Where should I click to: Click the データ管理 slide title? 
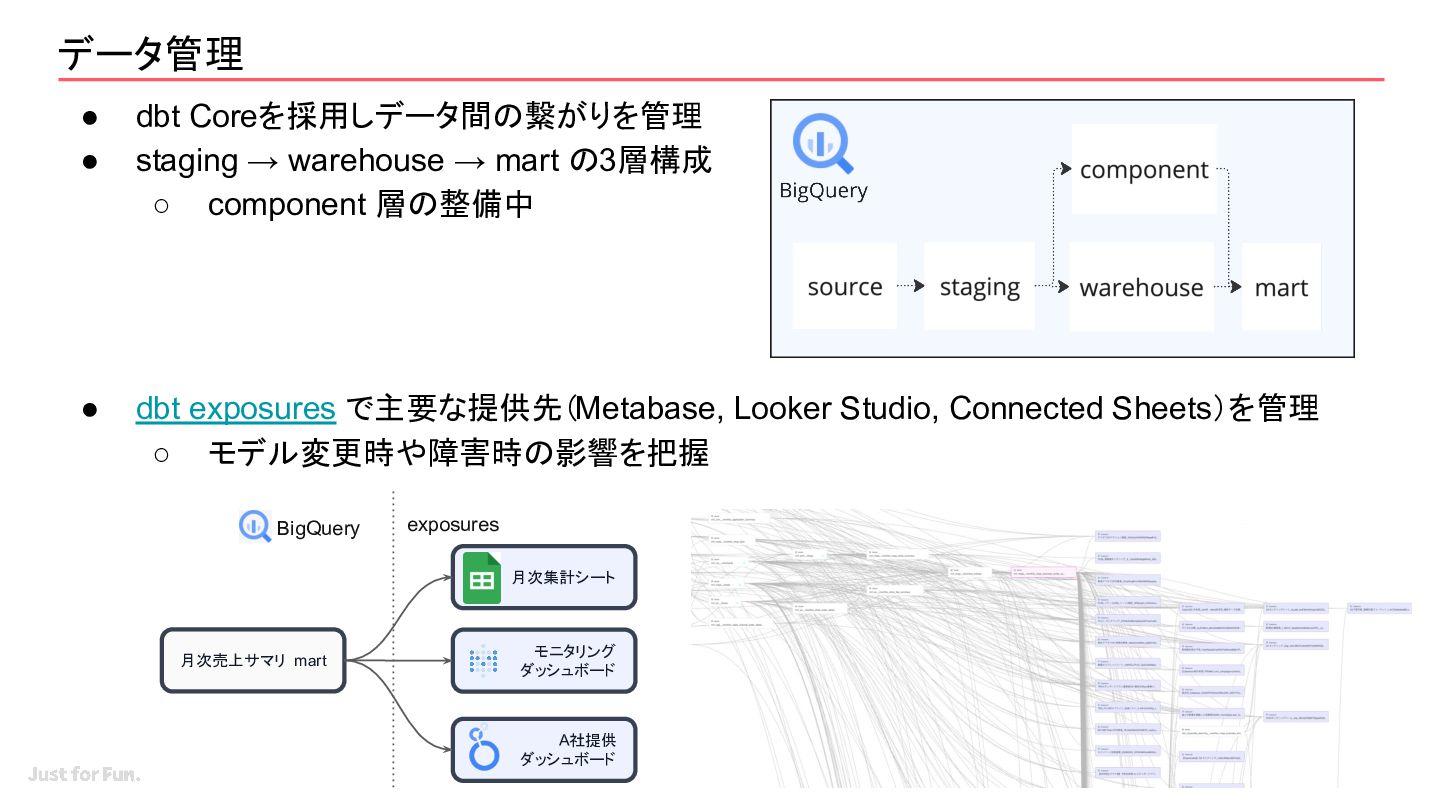click(151, 53)
